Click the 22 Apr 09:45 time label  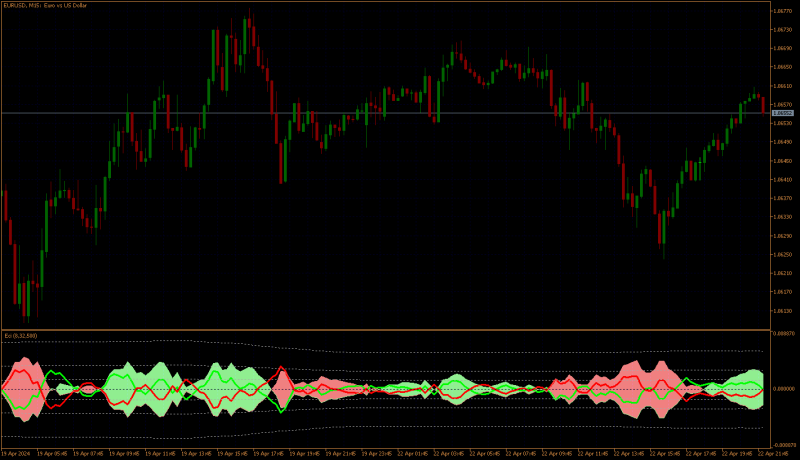tap(557, 453)
